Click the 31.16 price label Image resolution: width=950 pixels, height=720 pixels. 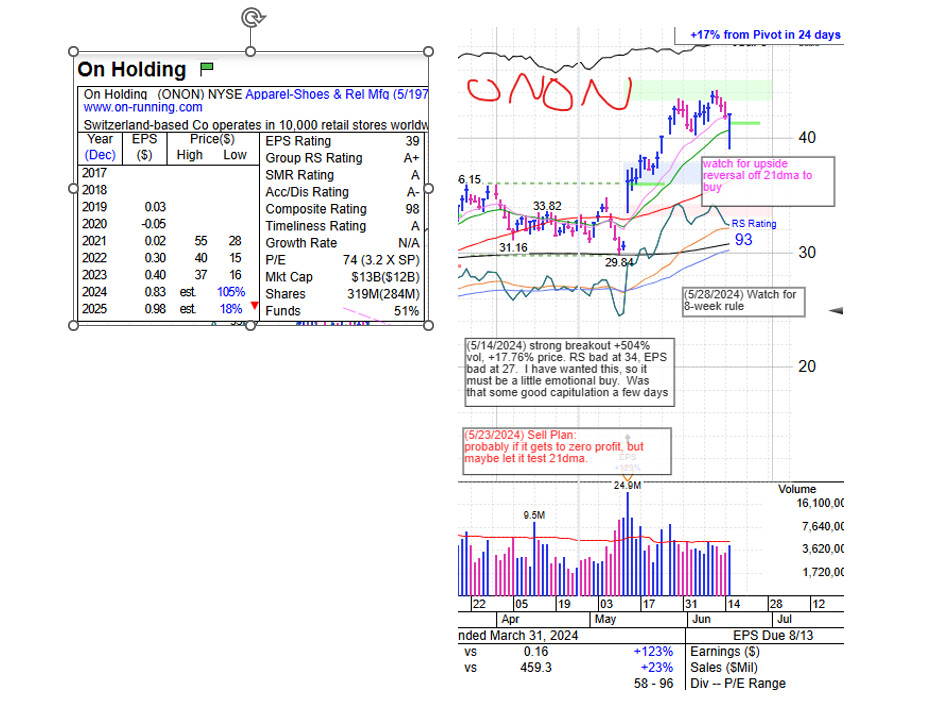pos(513,247)
